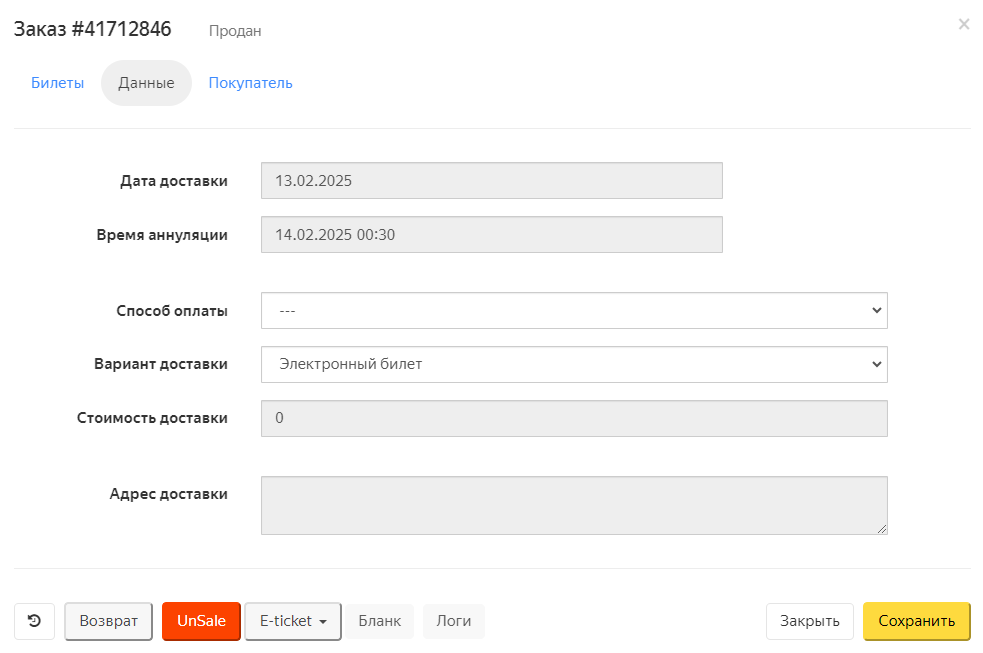Open the Покупатель tab
This screenshot has height=653, width=983.
click(x=250, y=83)
